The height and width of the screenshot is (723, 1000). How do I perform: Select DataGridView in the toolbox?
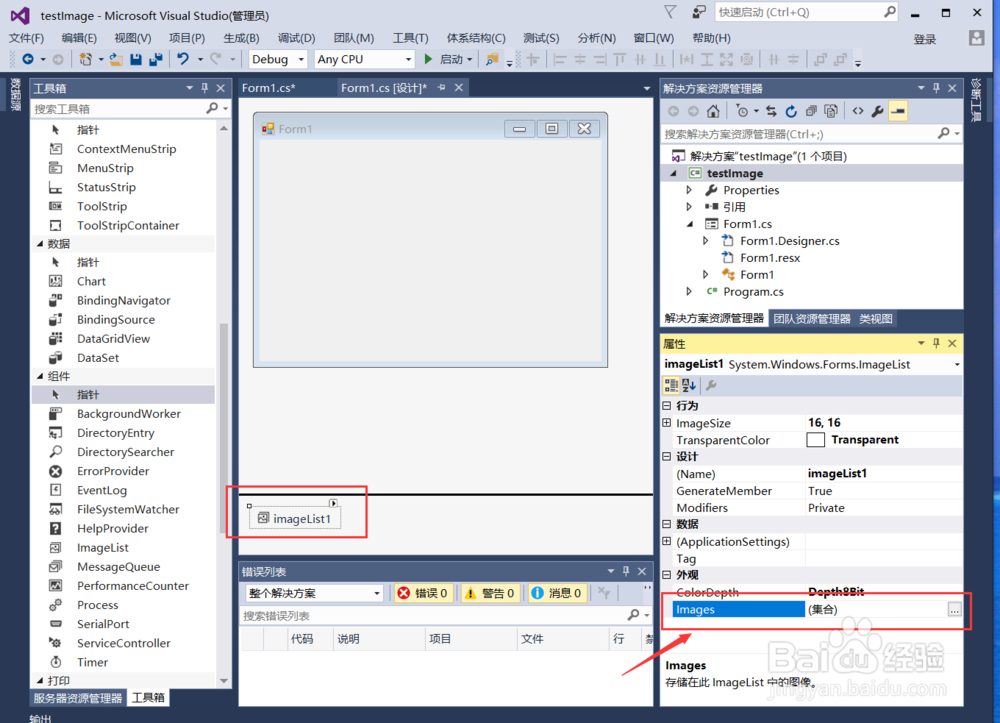(x=114, y=339)
